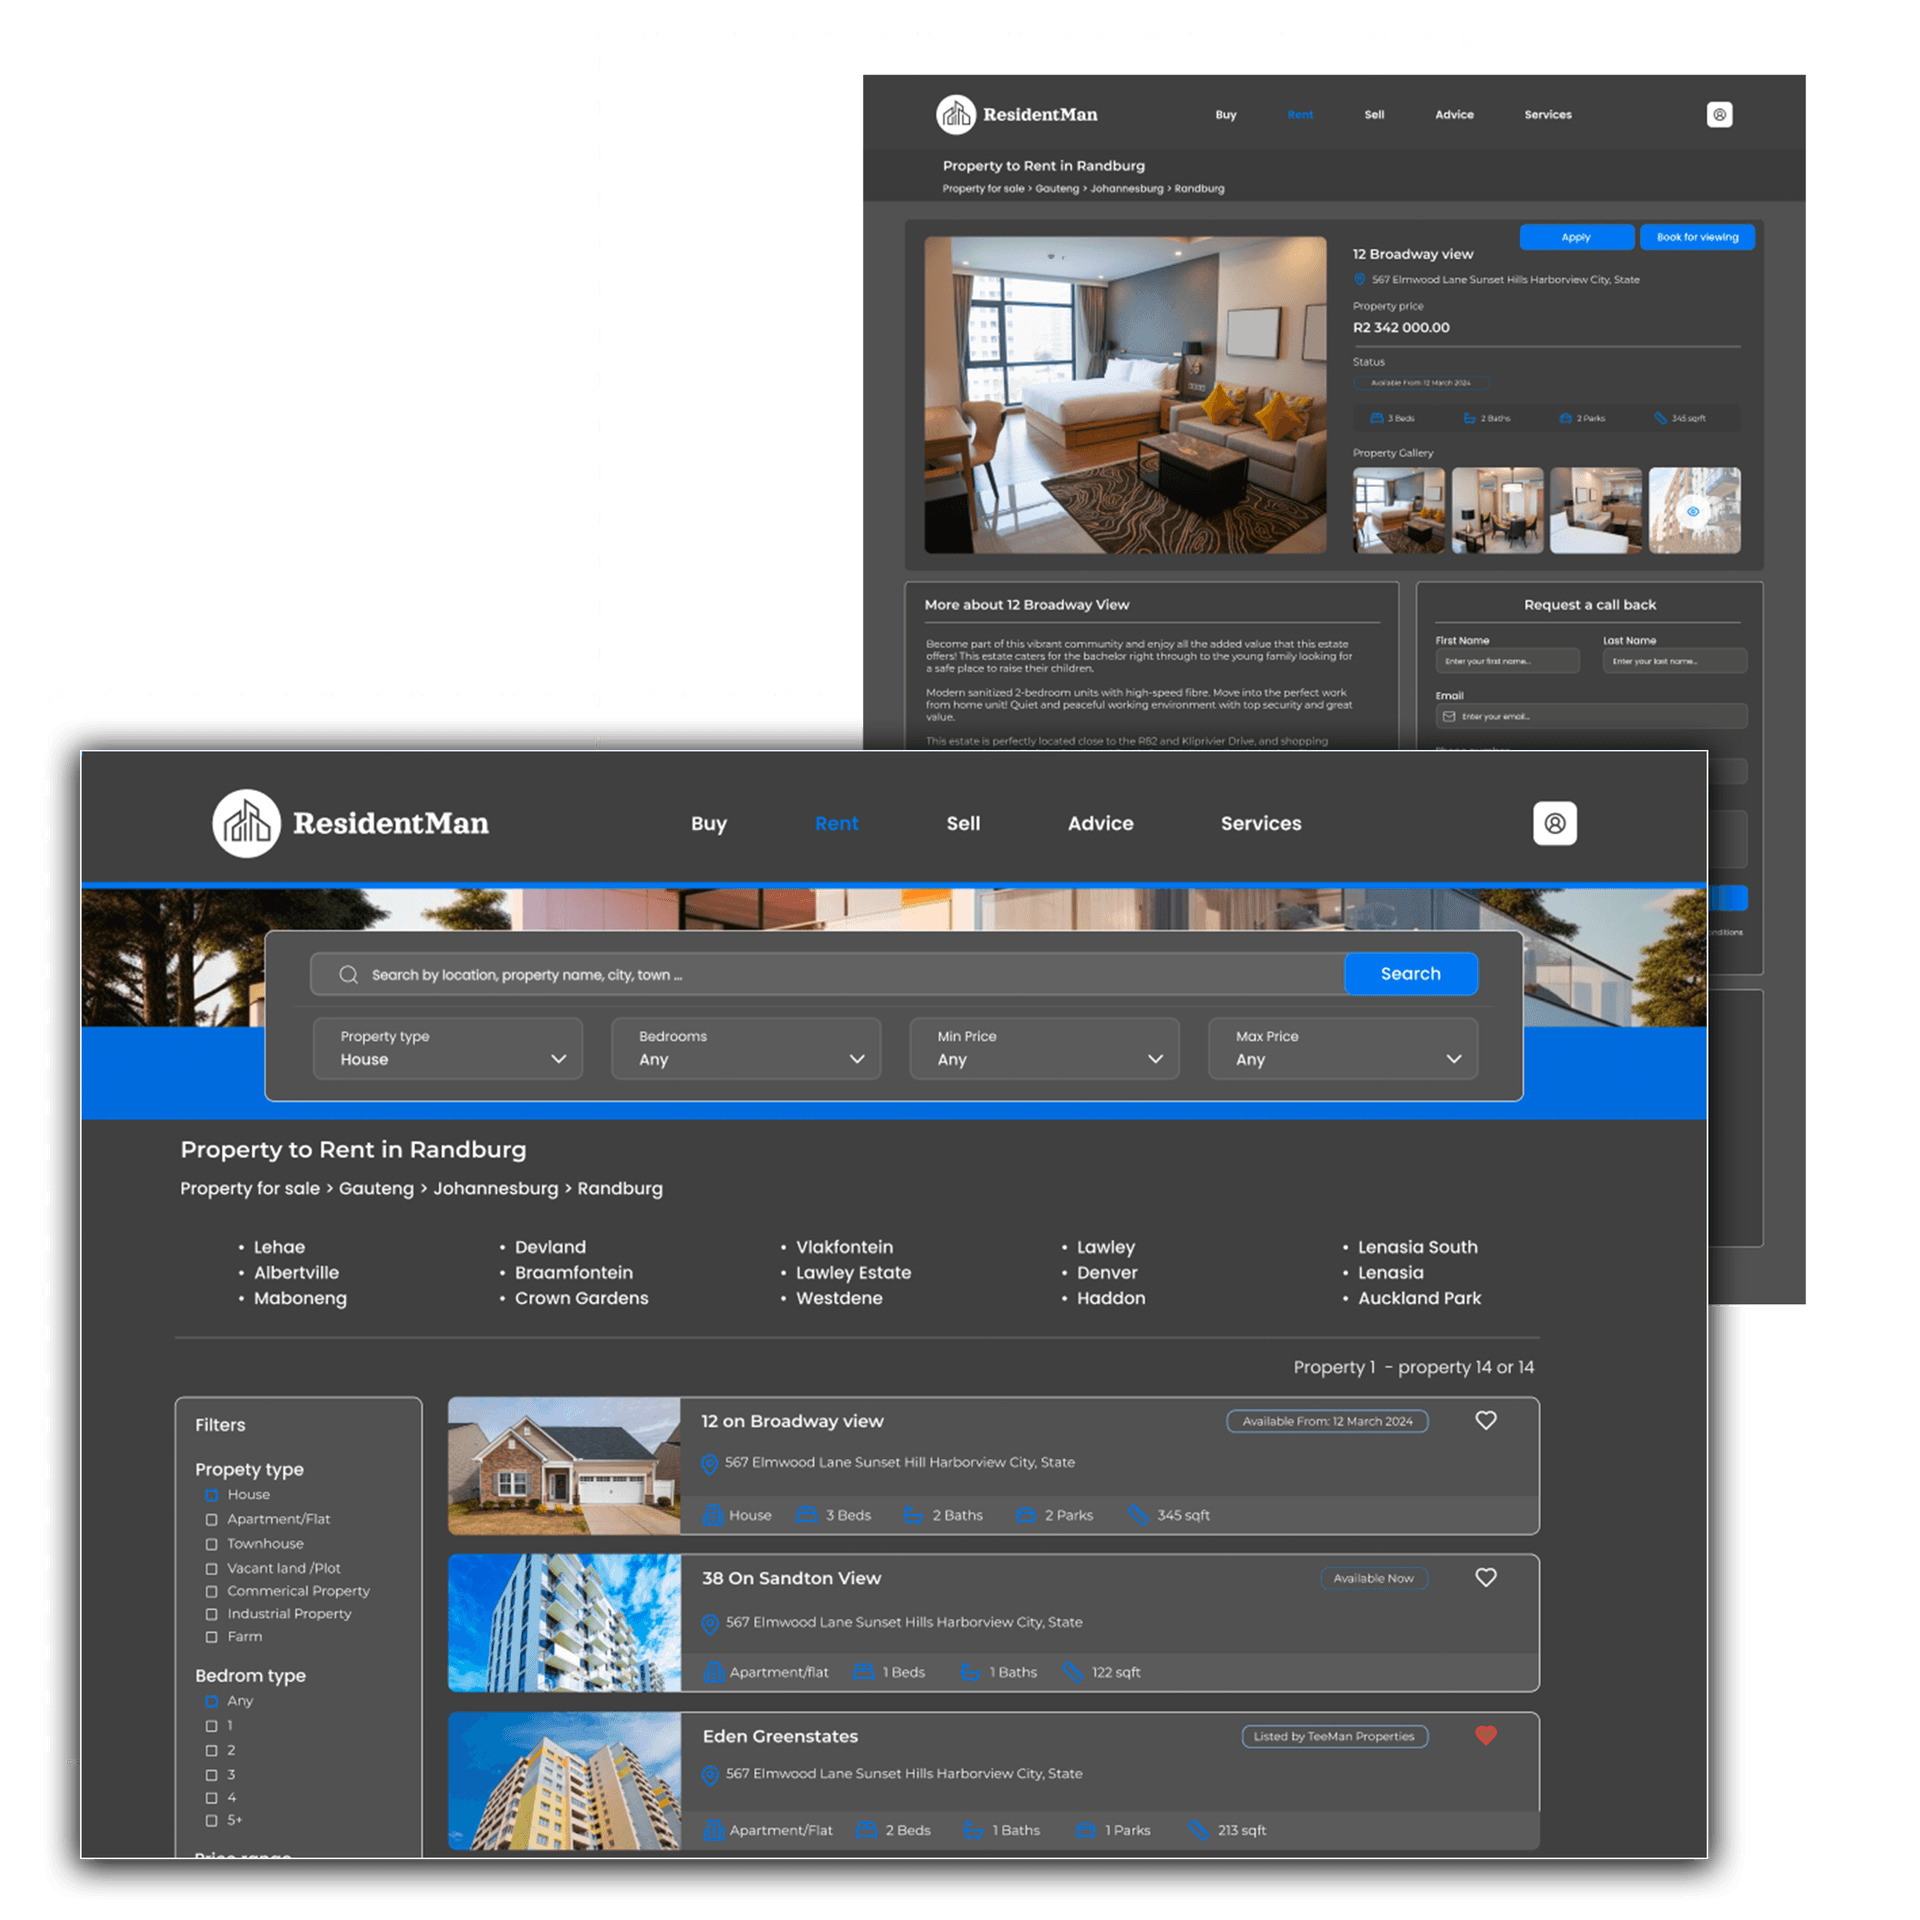Open the Auckland Park suburb link
The image size is (1920, 1920).
tap(1419, 1298)
